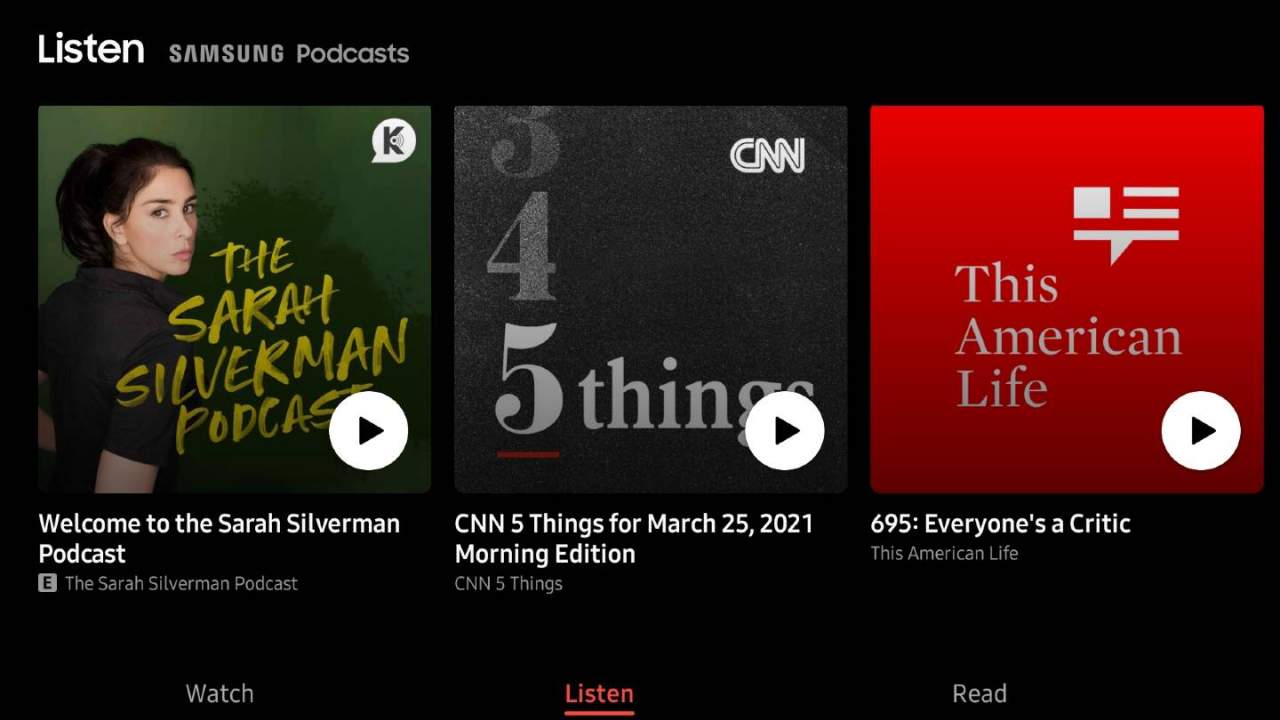Click the Kast Media logo on Silverman cover
Image resolution: width=1280 pixels, height=720 pixels.
pos(393,141)
